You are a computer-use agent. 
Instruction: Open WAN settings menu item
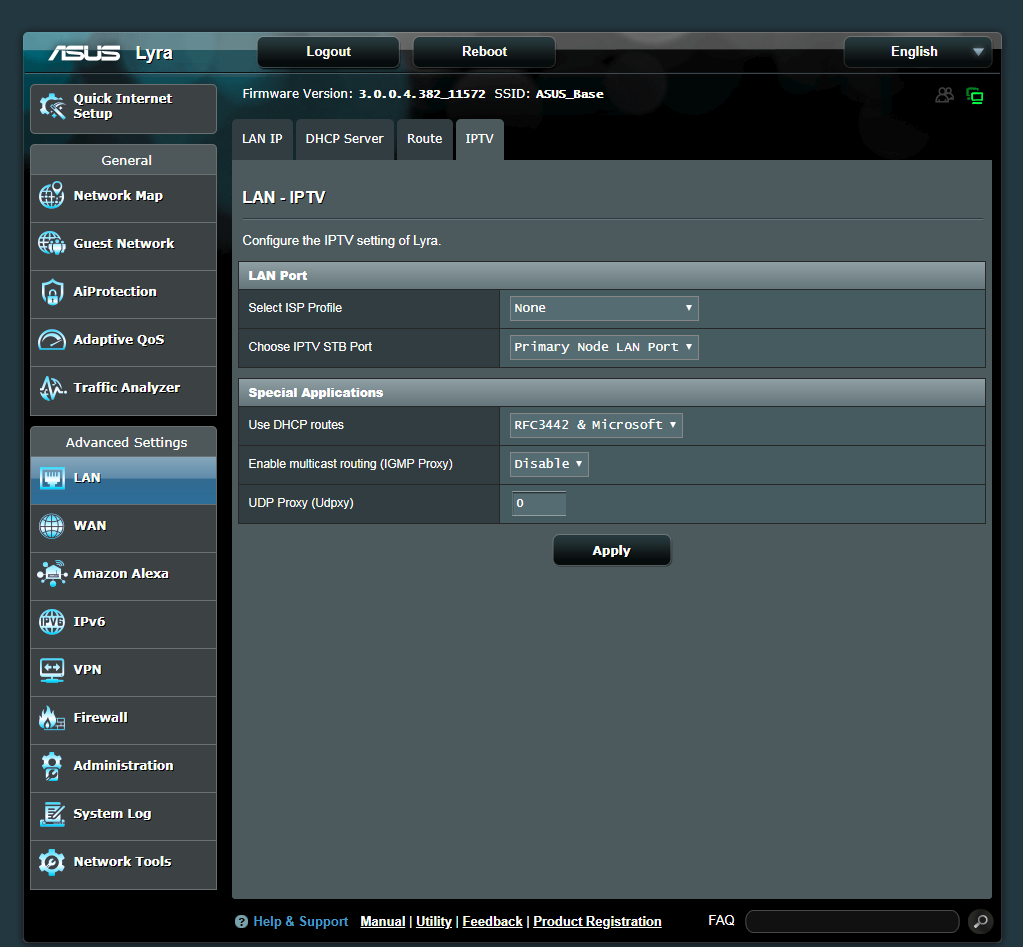(x=123, y=529)
